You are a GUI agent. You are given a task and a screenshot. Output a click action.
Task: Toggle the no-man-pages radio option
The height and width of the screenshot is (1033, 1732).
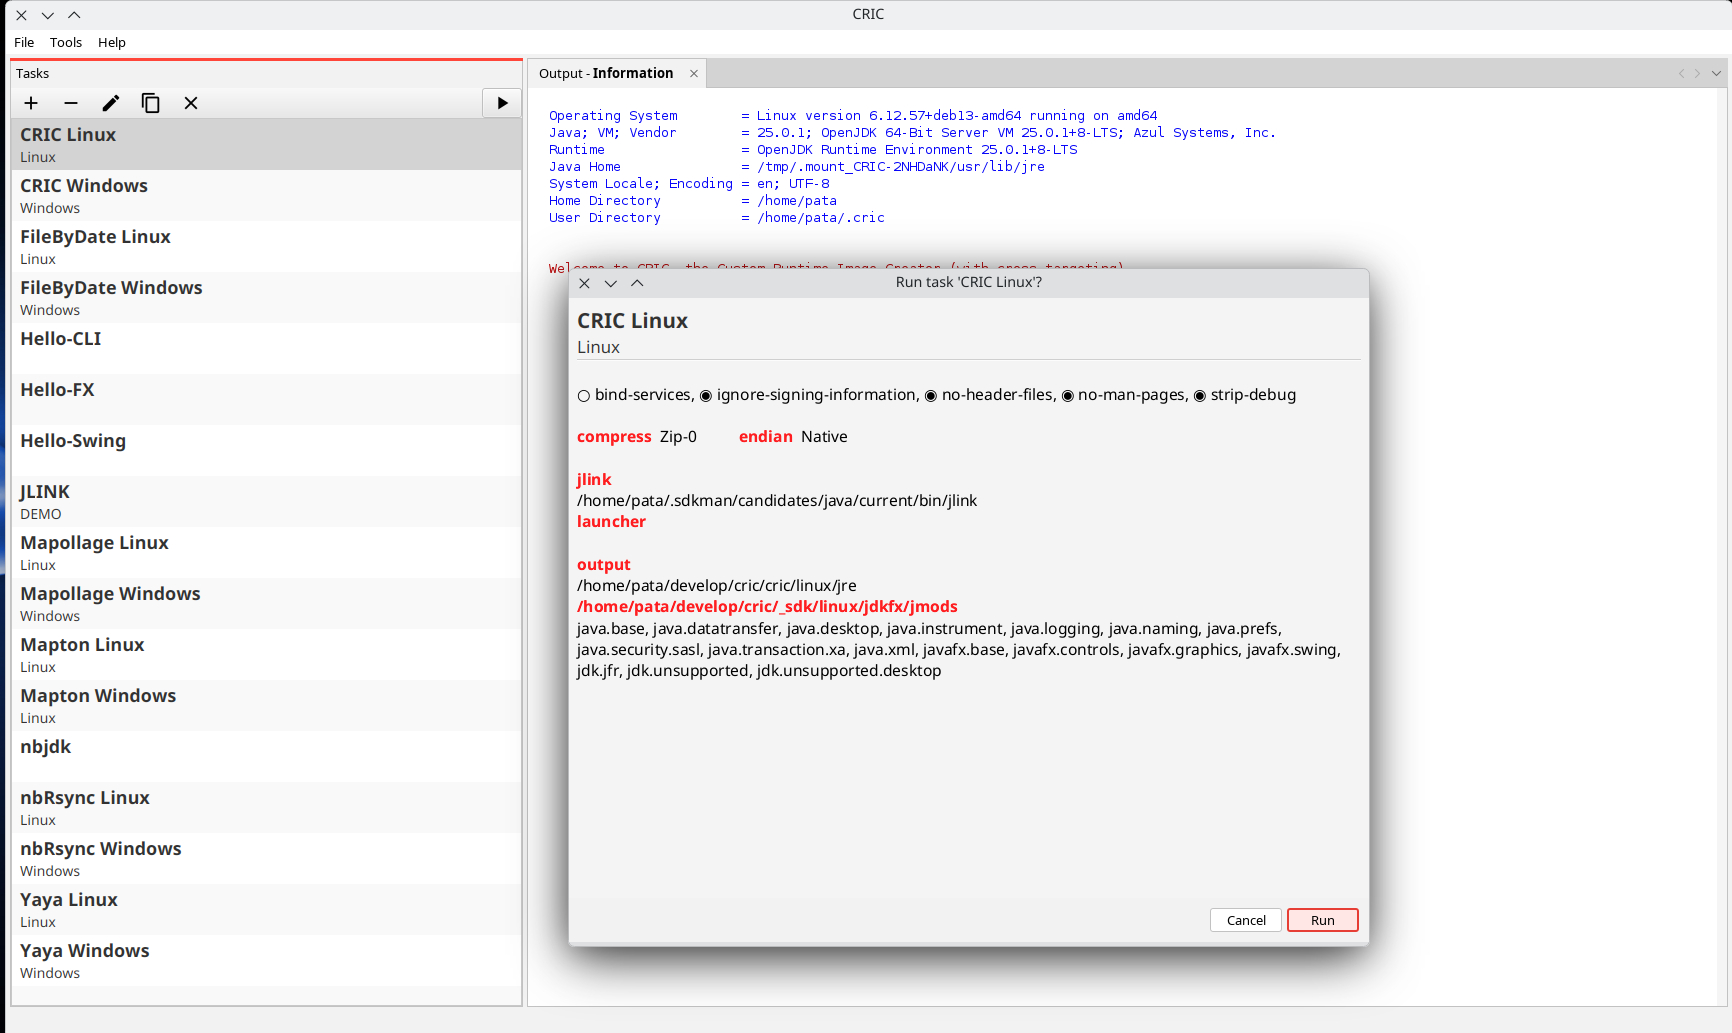coord(1067,396)
